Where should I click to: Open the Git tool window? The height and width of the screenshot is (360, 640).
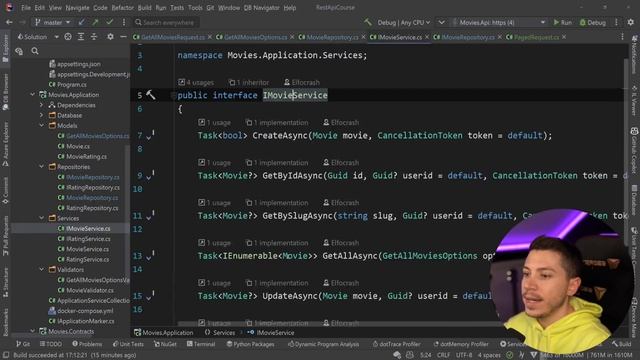23,344
